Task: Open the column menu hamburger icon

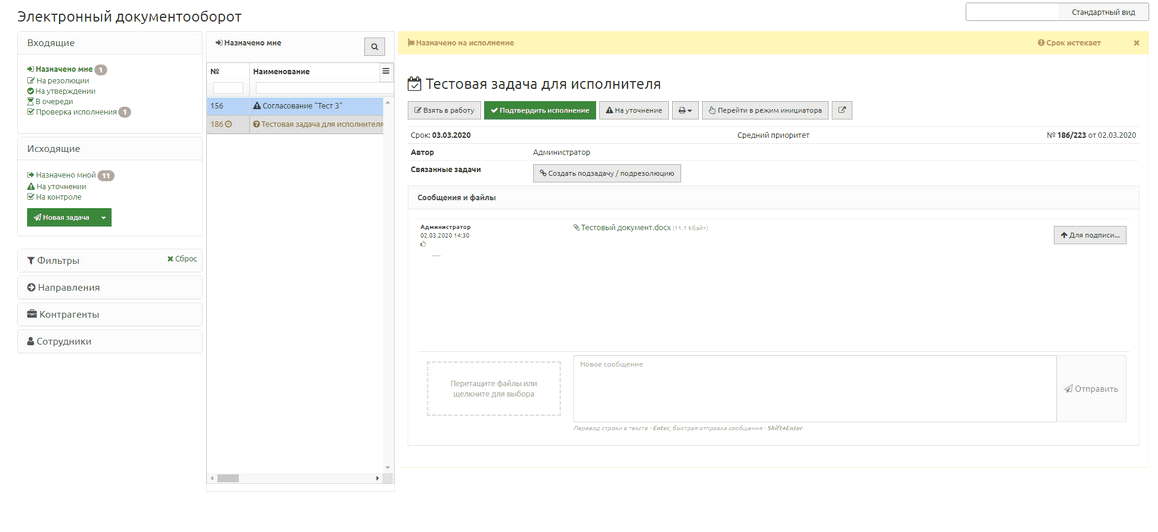Action: (386, 71)
